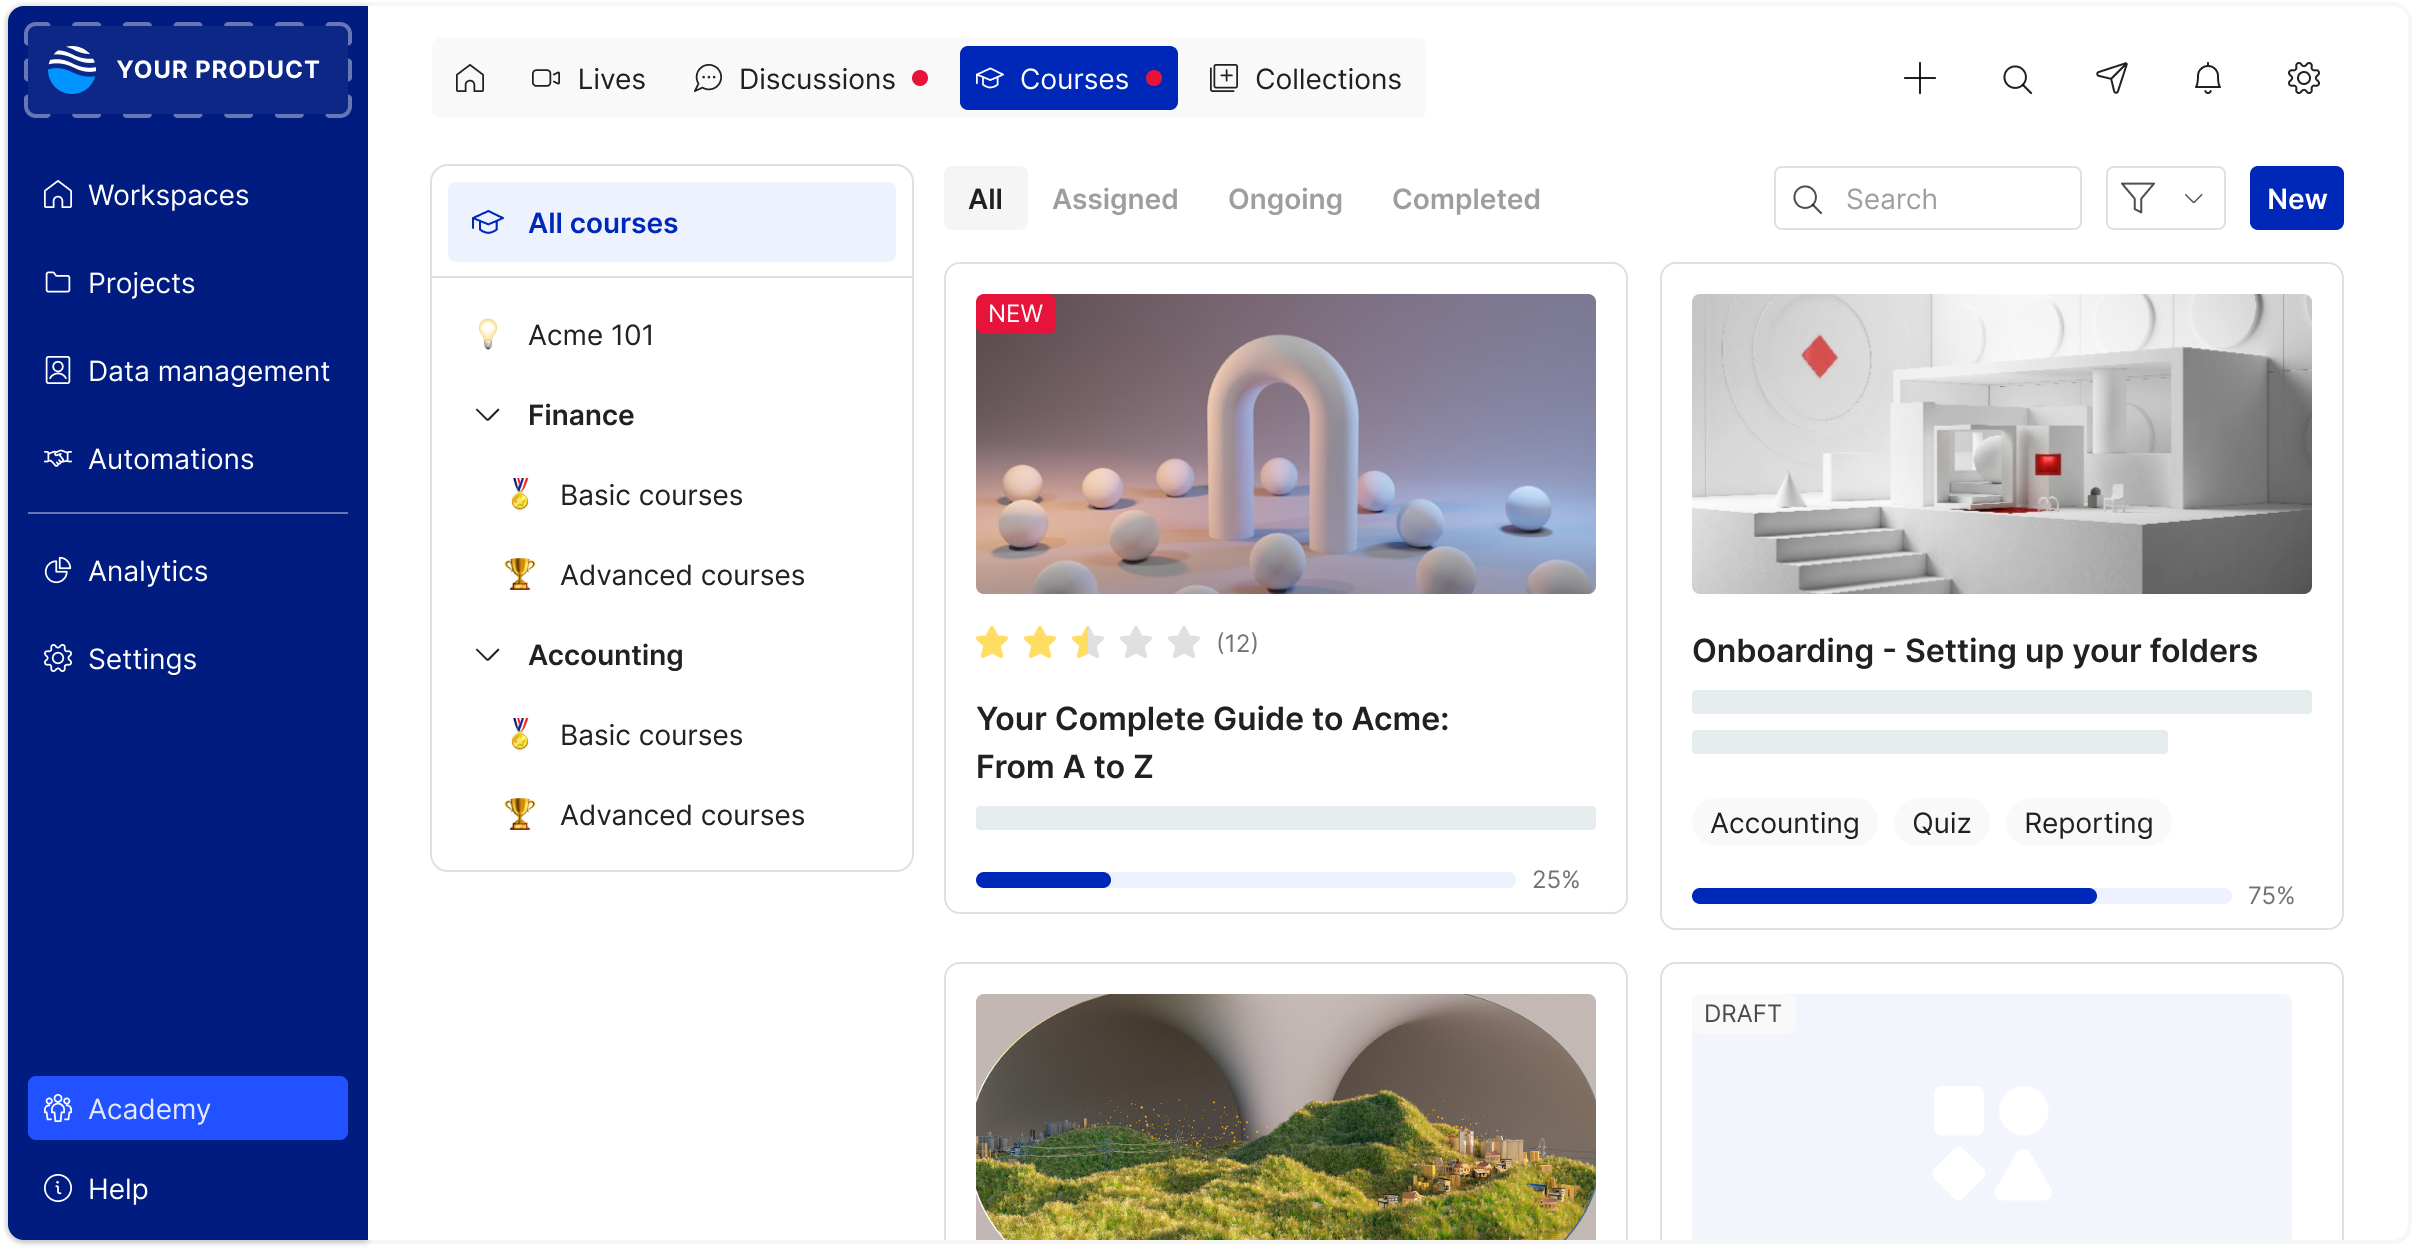Open notifications bell icon
2412x1250 pixels.
2207,78
